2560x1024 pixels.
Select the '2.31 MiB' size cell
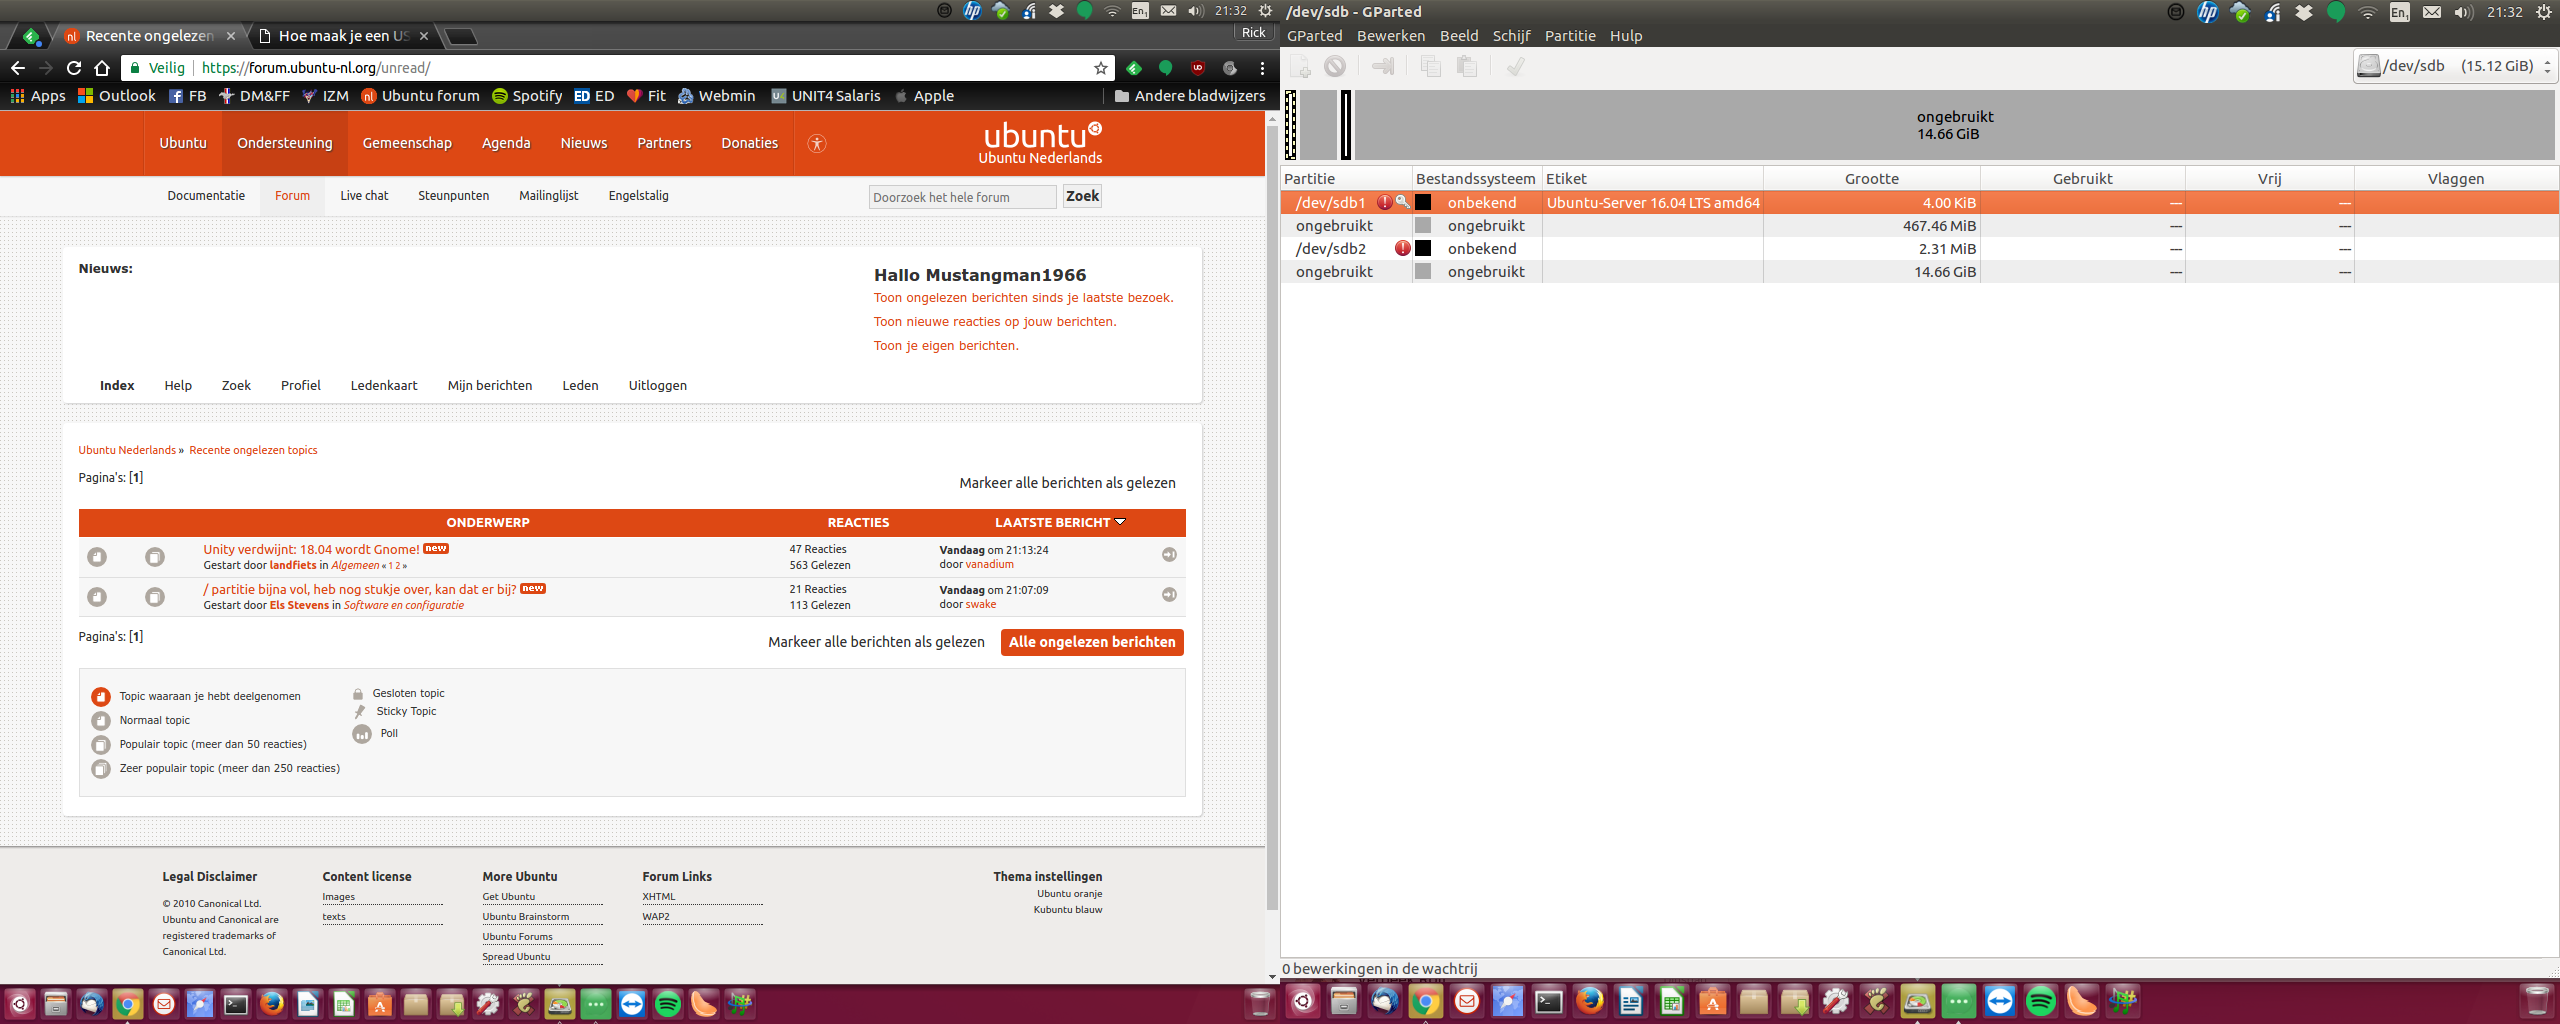[x=1871, y=249]
